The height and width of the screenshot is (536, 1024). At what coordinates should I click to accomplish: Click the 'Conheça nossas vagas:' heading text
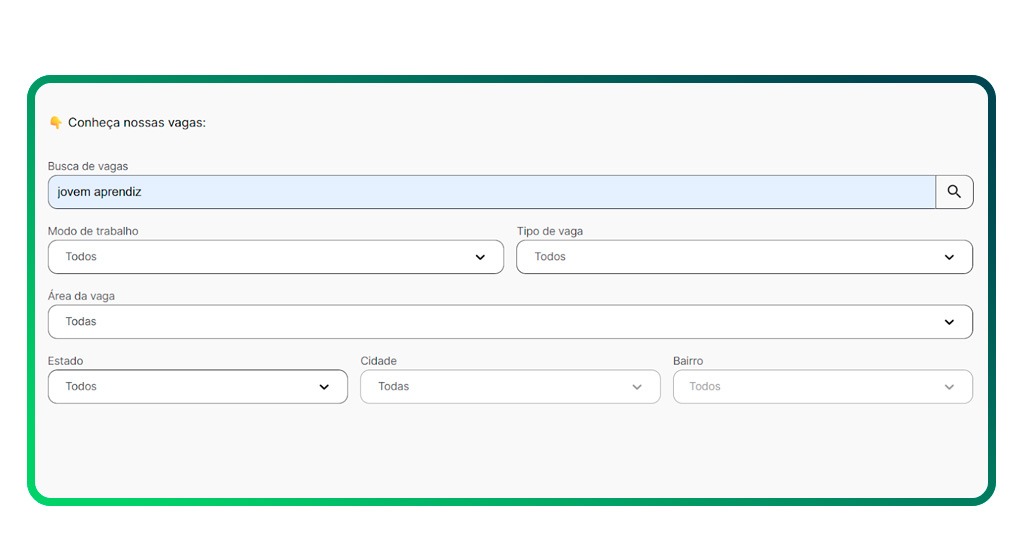click(136, 123)
